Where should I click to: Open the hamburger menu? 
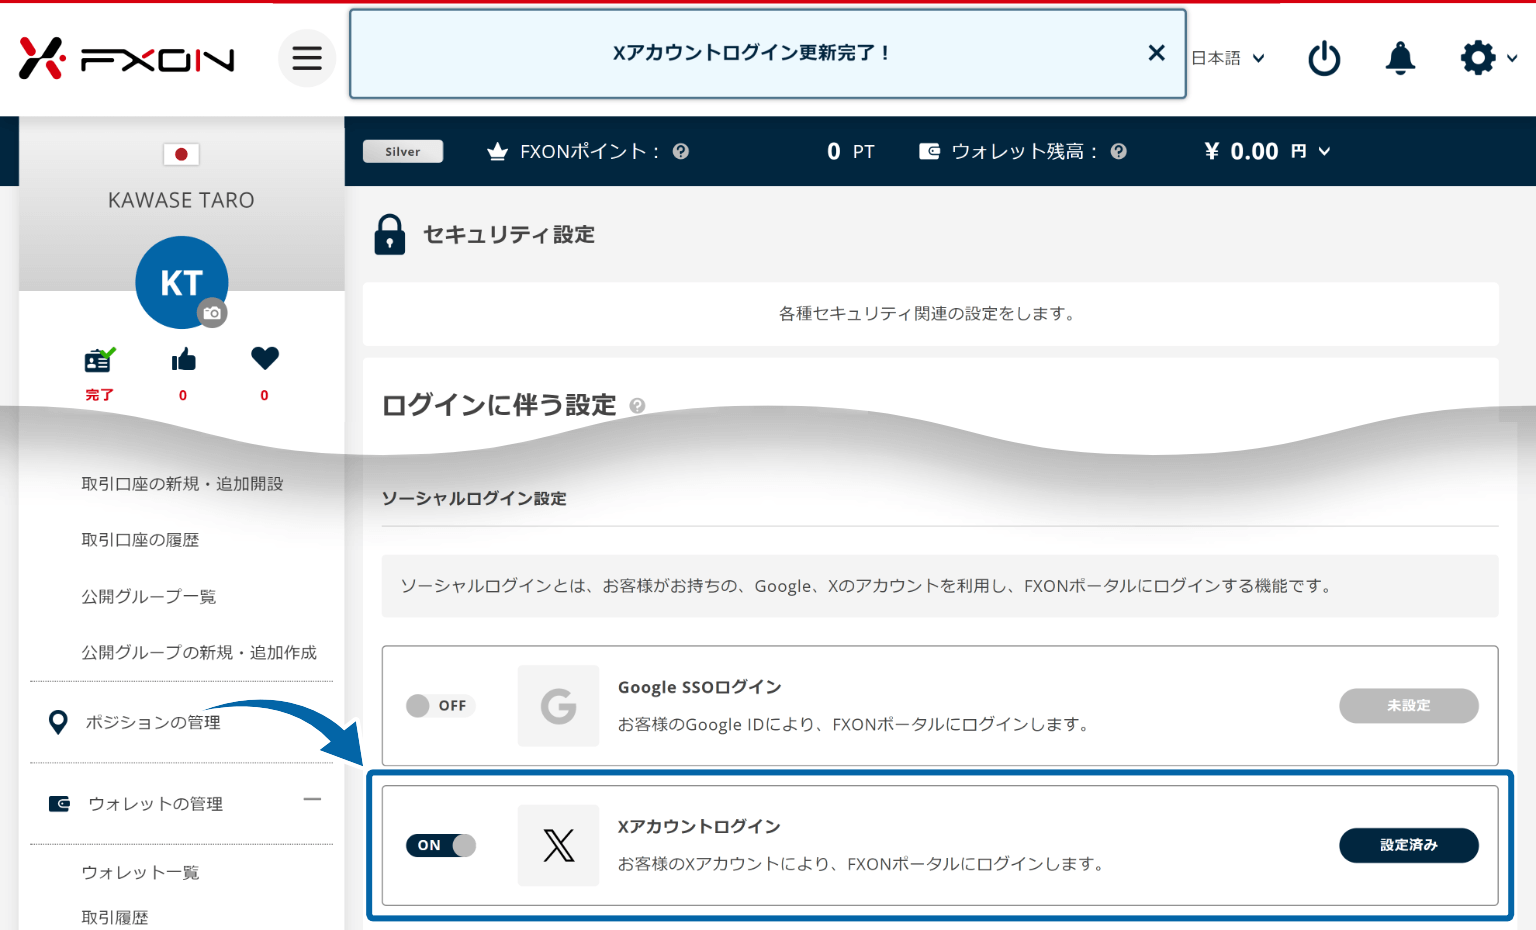(307, 58)
